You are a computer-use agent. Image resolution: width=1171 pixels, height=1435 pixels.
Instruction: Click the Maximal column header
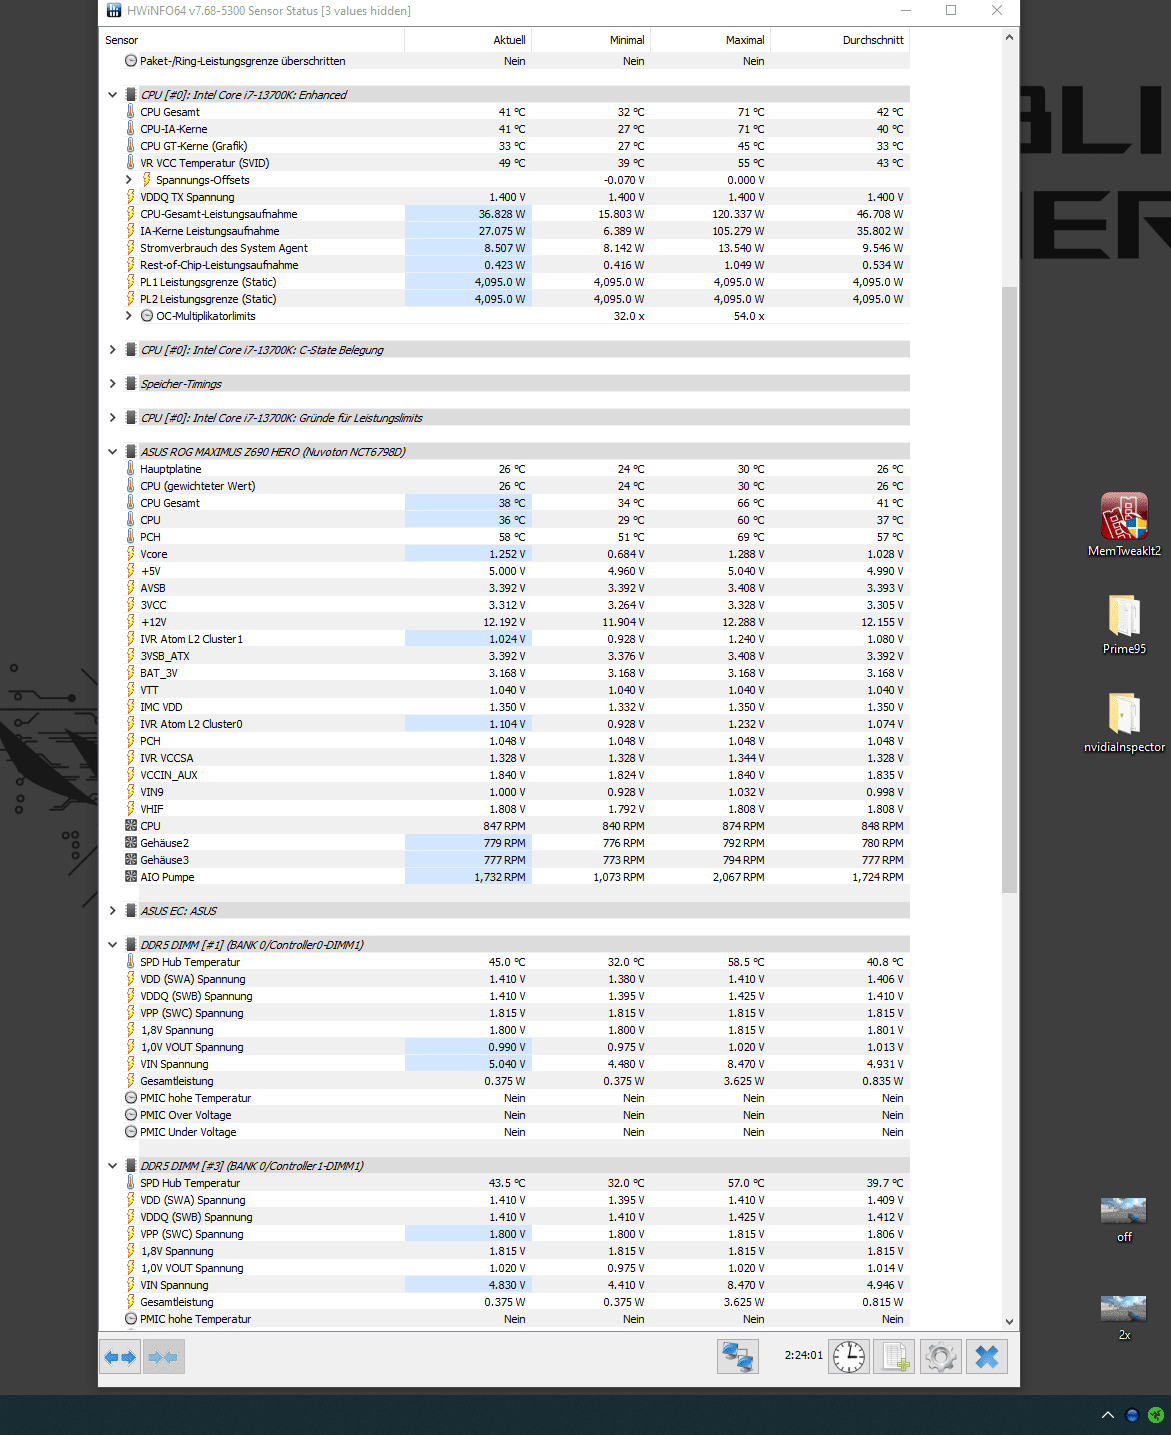(x=710, y=40)
